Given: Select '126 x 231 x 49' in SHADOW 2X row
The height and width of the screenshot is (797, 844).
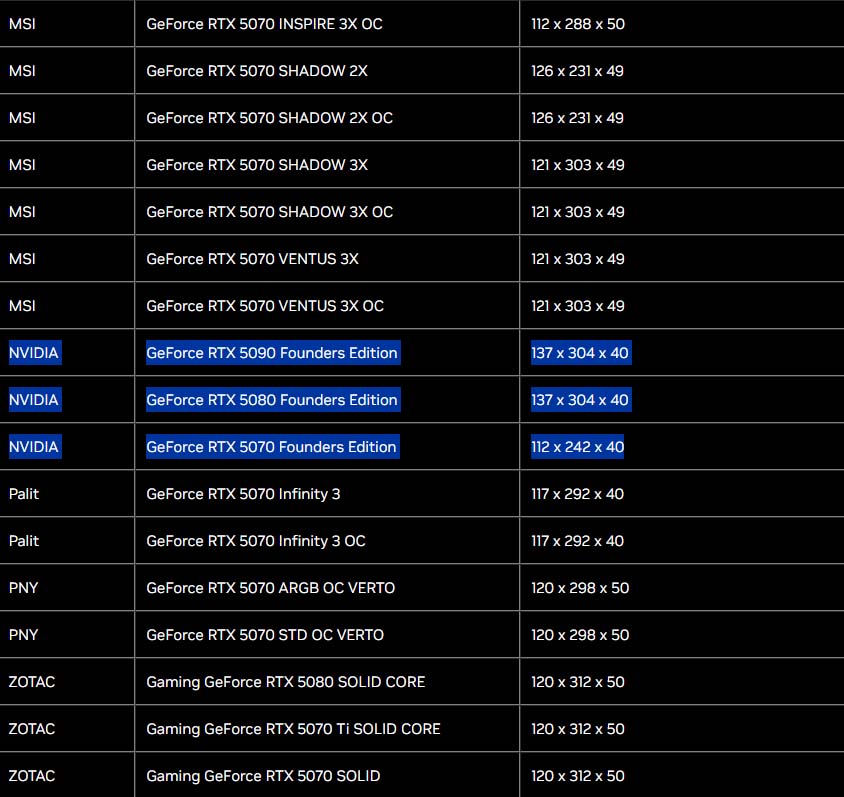Looking at the screenshot, I should (x=577, y=71).
